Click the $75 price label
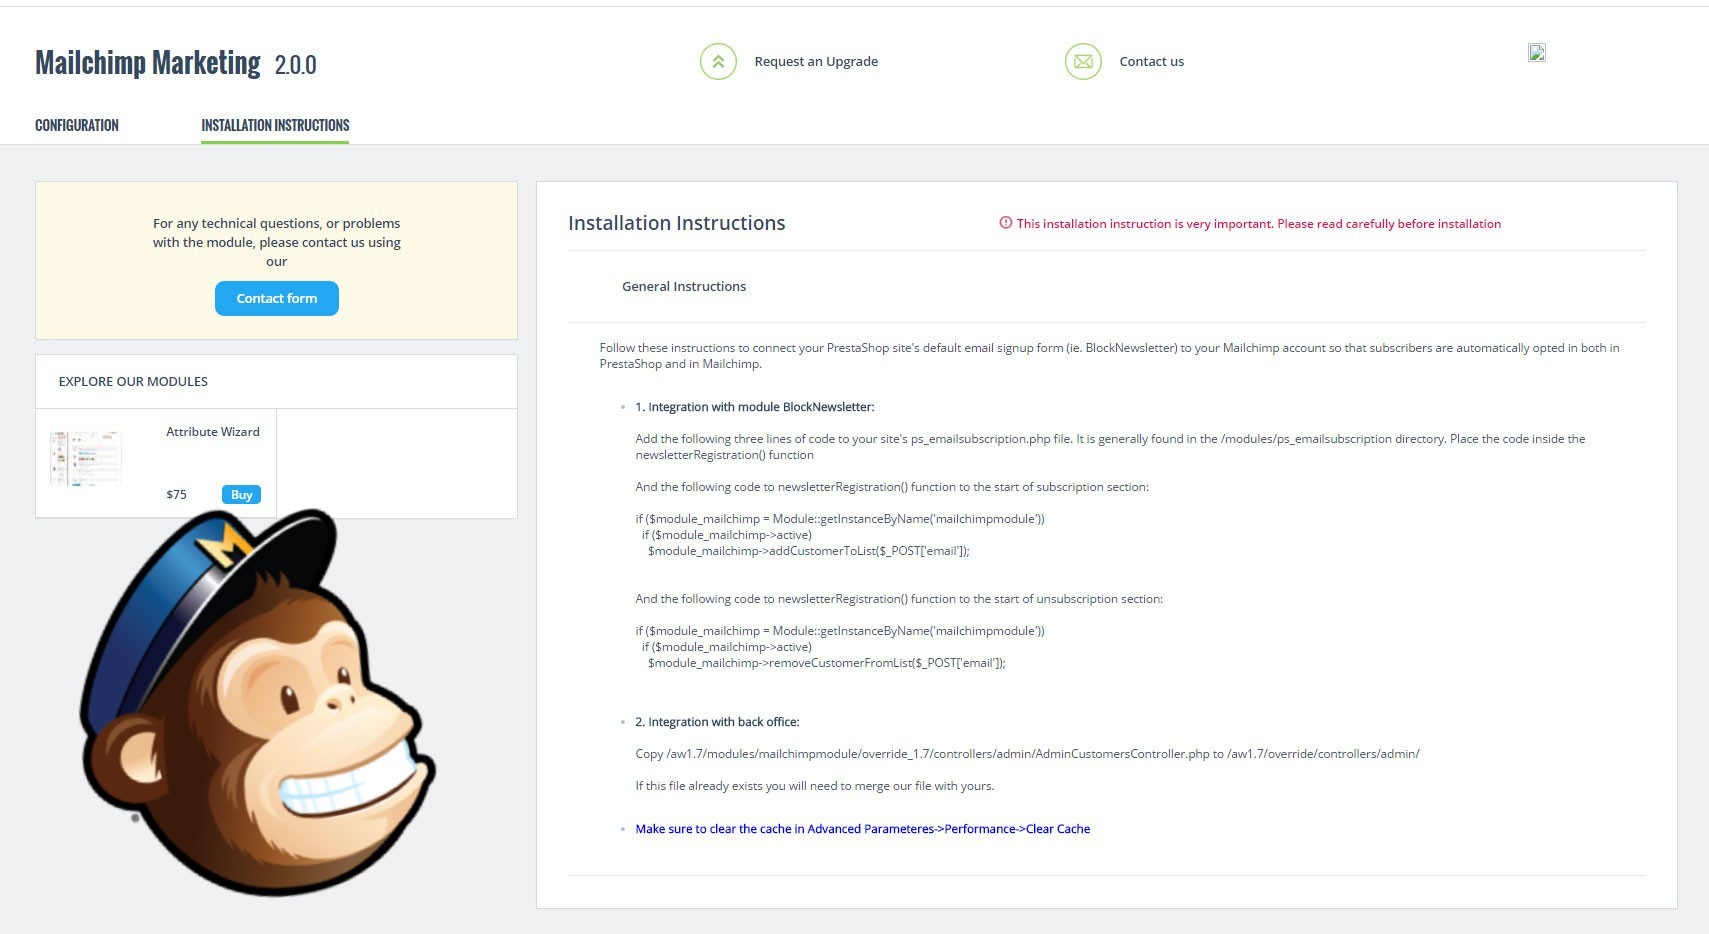Screen dimensions: 1709x934 [176, 494]
